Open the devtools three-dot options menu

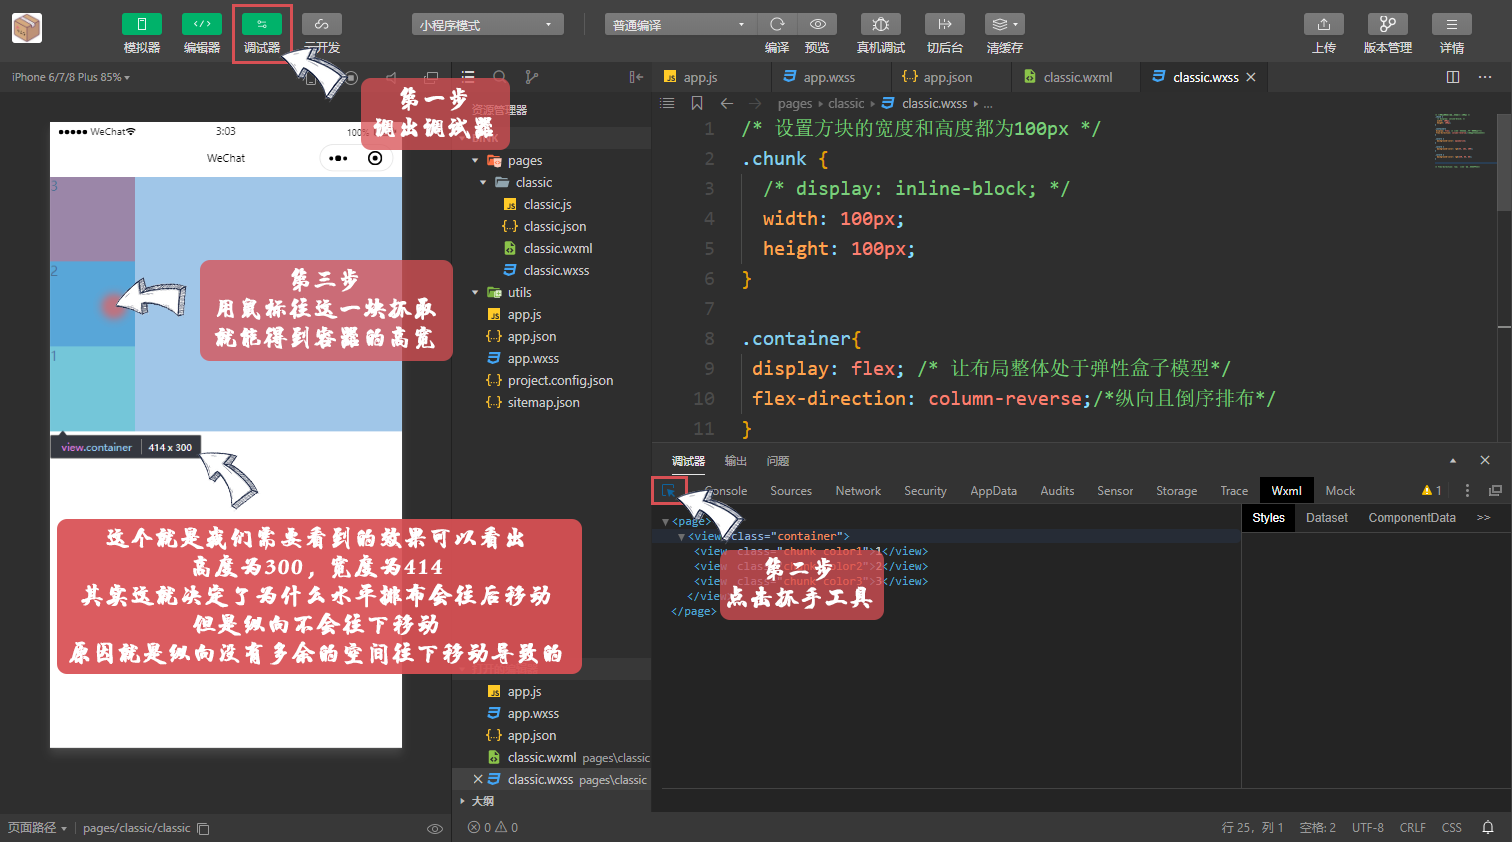(1467, 490)
